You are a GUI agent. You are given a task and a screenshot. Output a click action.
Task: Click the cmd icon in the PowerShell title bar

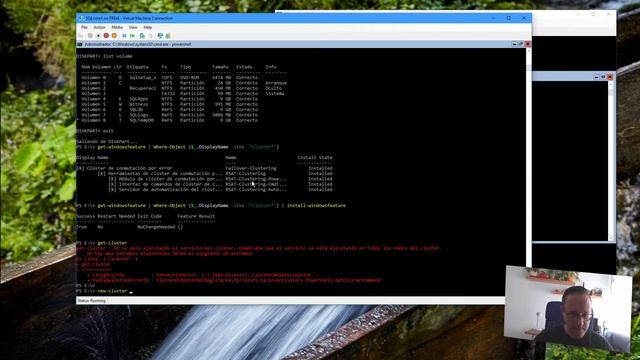(x=80, y=44)
